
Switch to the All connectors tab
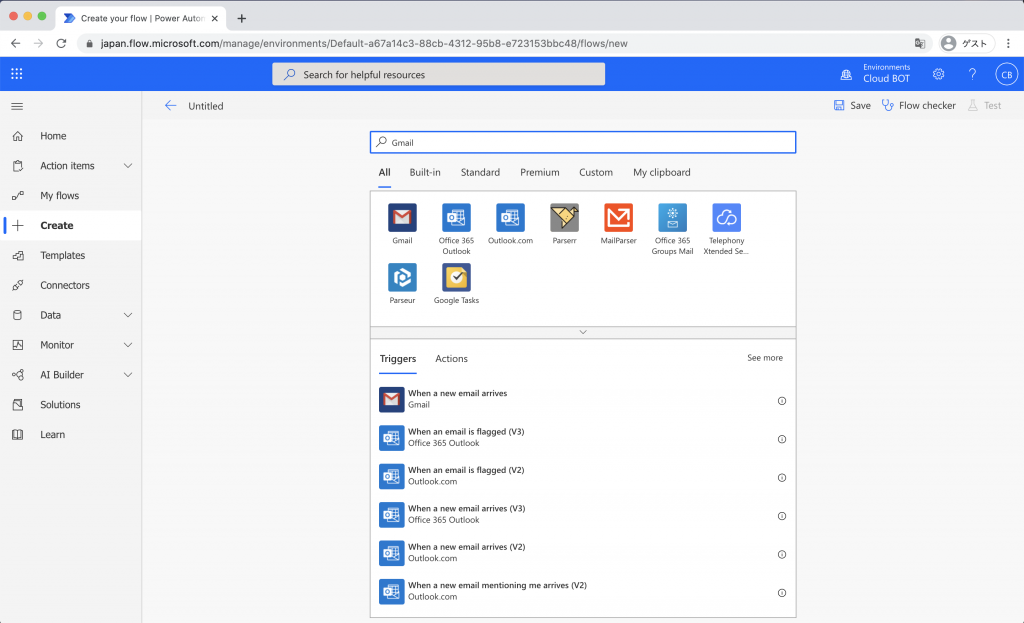pyautogui.click(x=385, y=172)
